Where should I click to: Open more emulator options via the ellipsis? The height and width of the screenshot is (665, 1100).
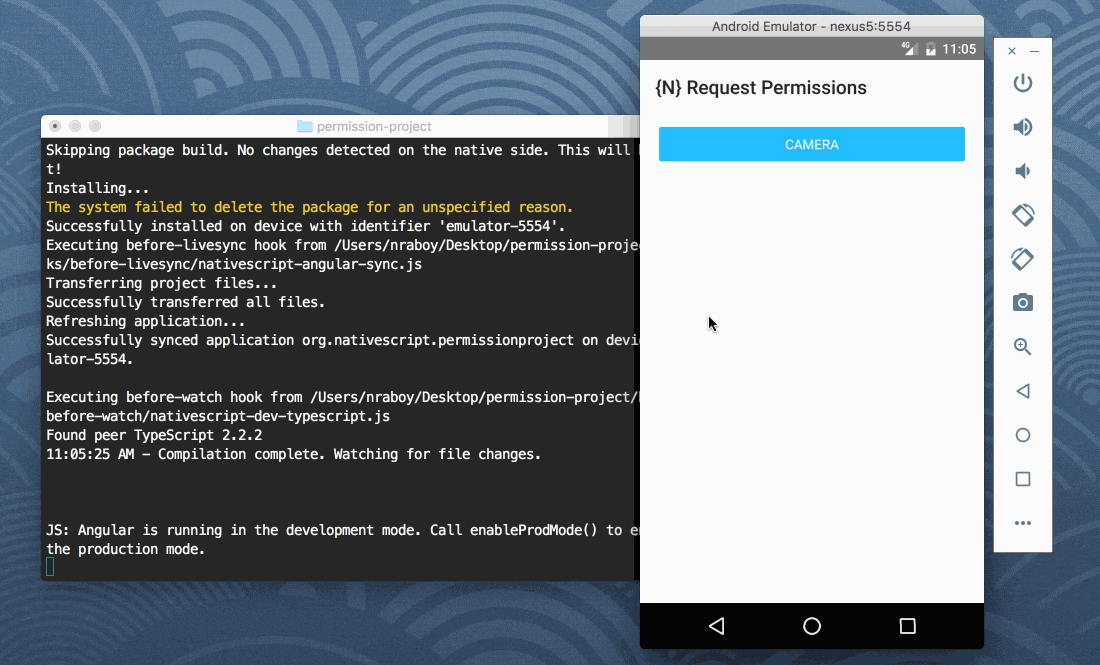[1022, 522]
